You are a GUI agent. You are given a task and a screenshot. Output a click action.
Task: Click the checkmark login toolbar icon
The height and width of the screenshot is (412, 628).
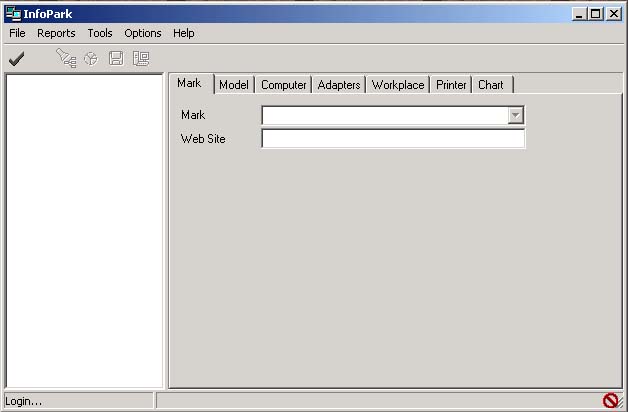tap(16, 59)
